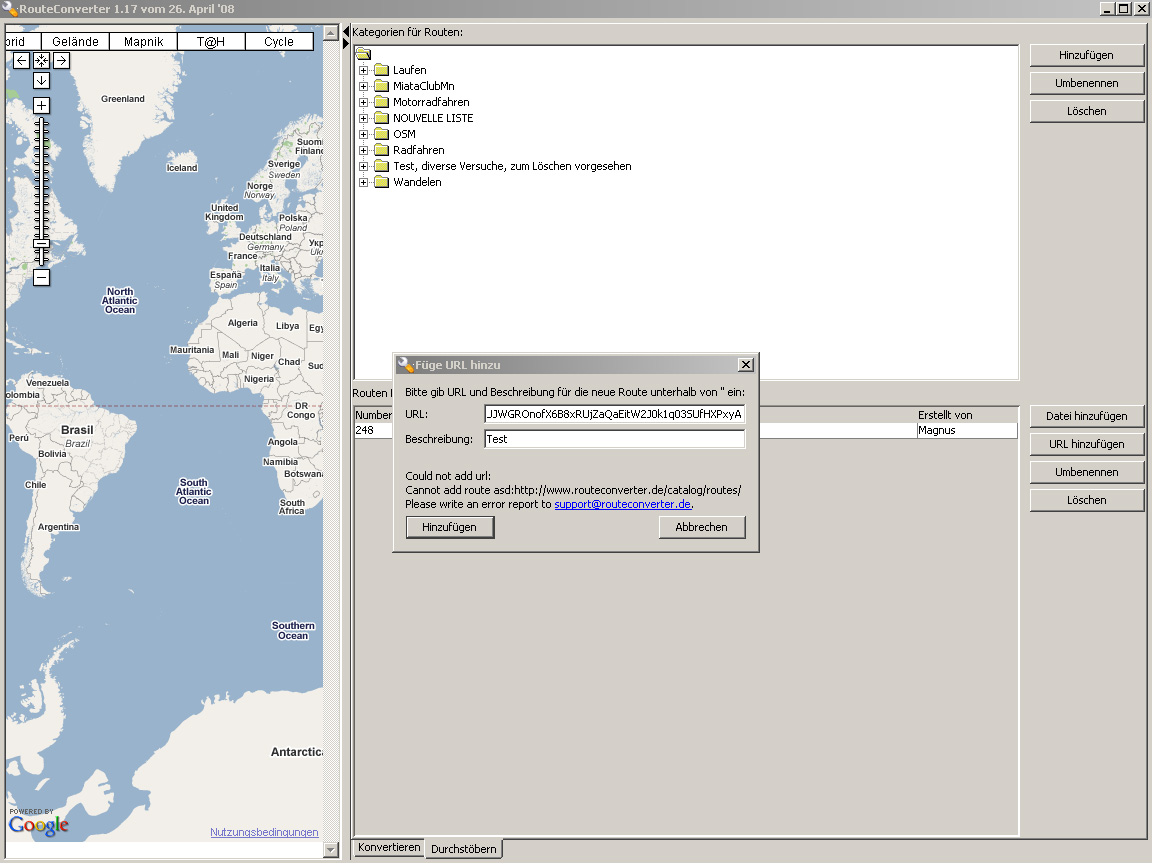Expand the Wandelen category
The width and height of the screenshot is (1152, 864).
363,182
